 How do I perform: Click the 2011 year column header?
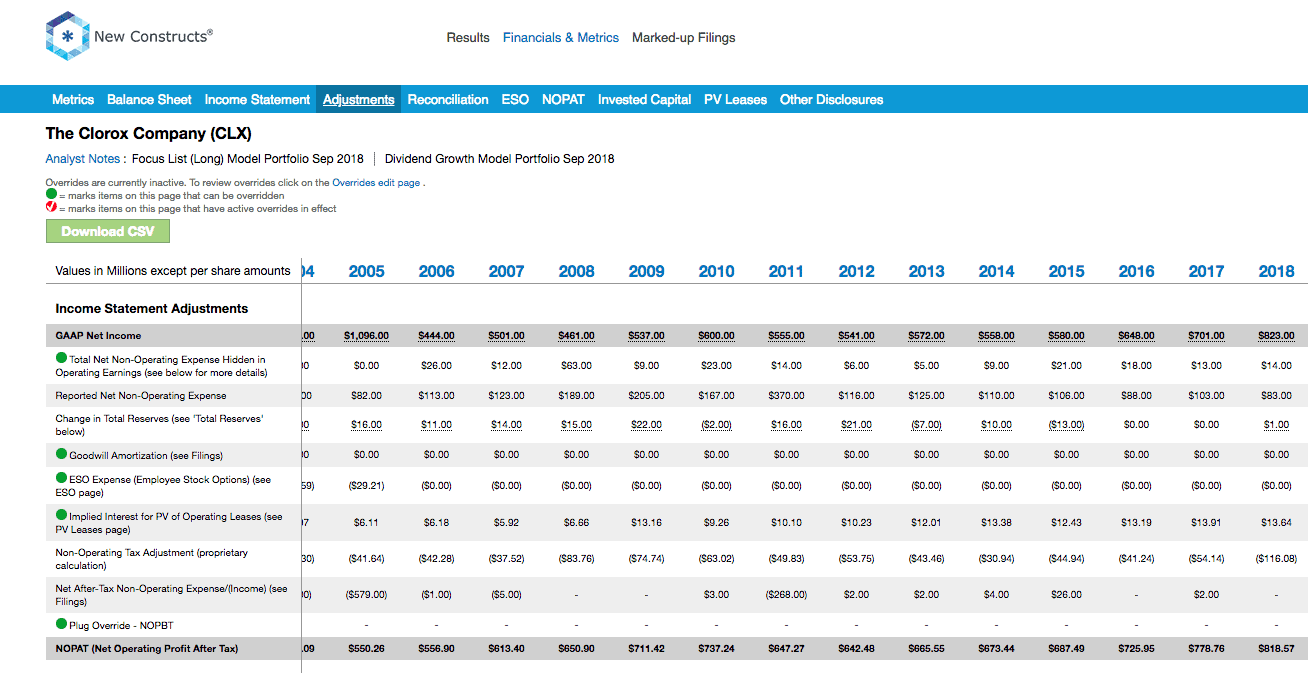point(786,271)
